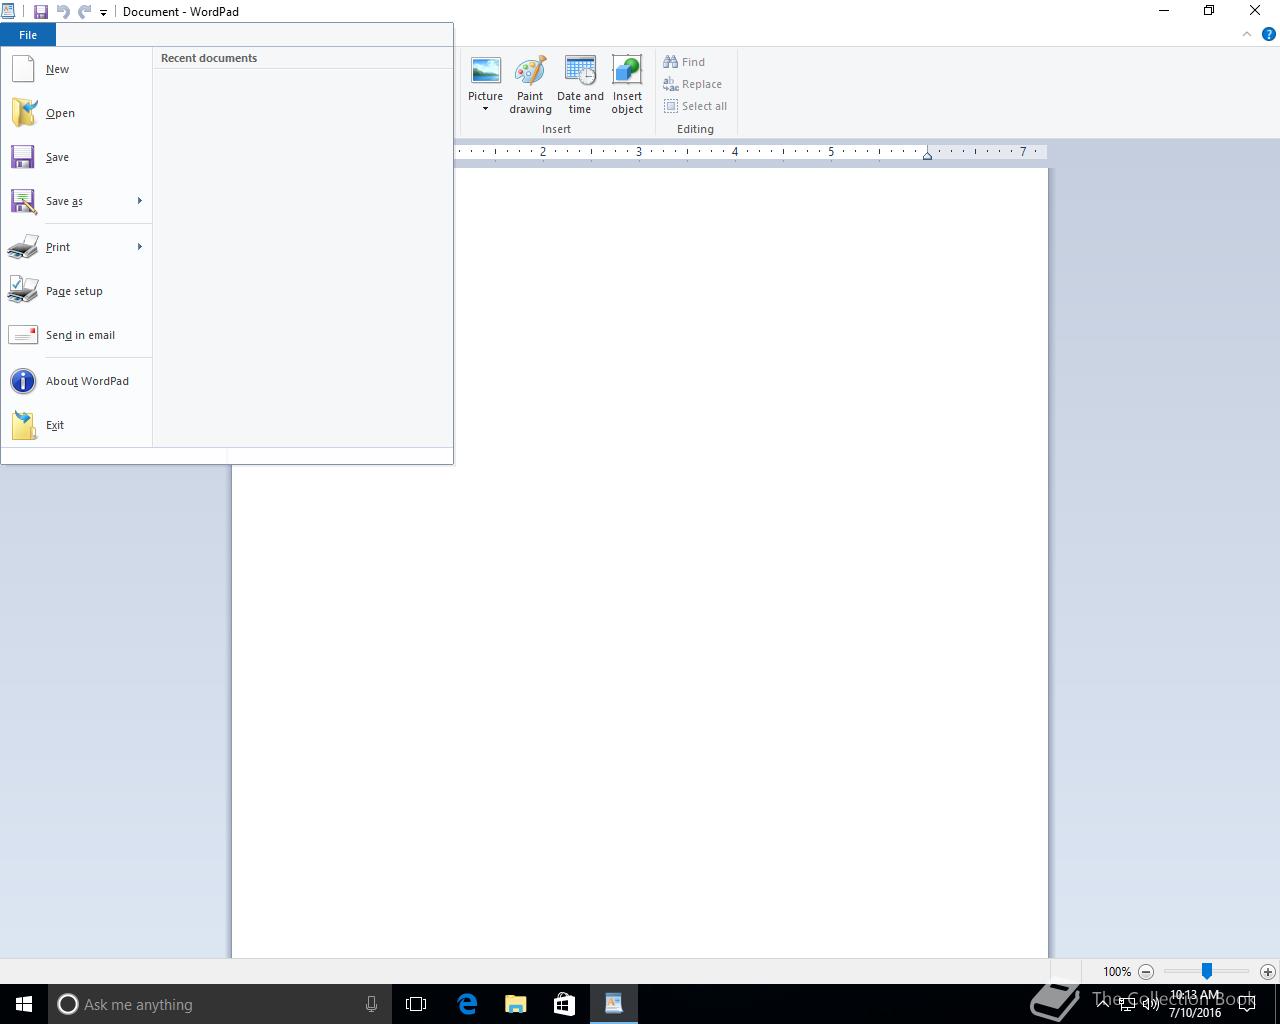The width and height of the screenshot is (1280, 1024).
Task: Open the Windows Store taskbar icon
Action: coord(564,1004)
